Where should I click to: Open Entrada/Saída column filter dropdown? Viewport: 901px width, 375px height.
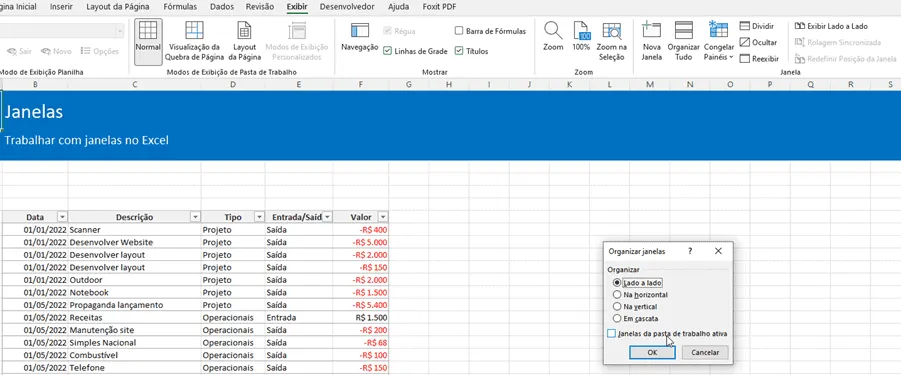point(328,217)
